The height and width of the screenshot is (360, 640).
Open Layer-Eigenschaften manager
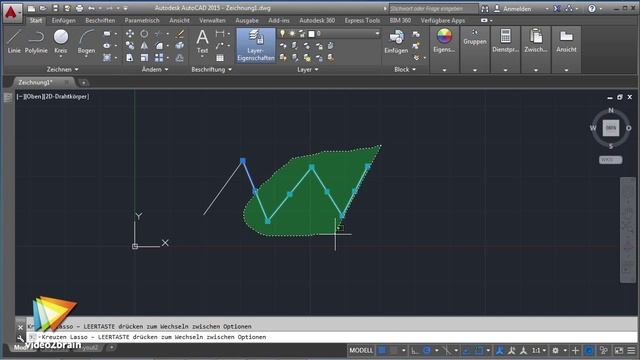tap(256, 45)
